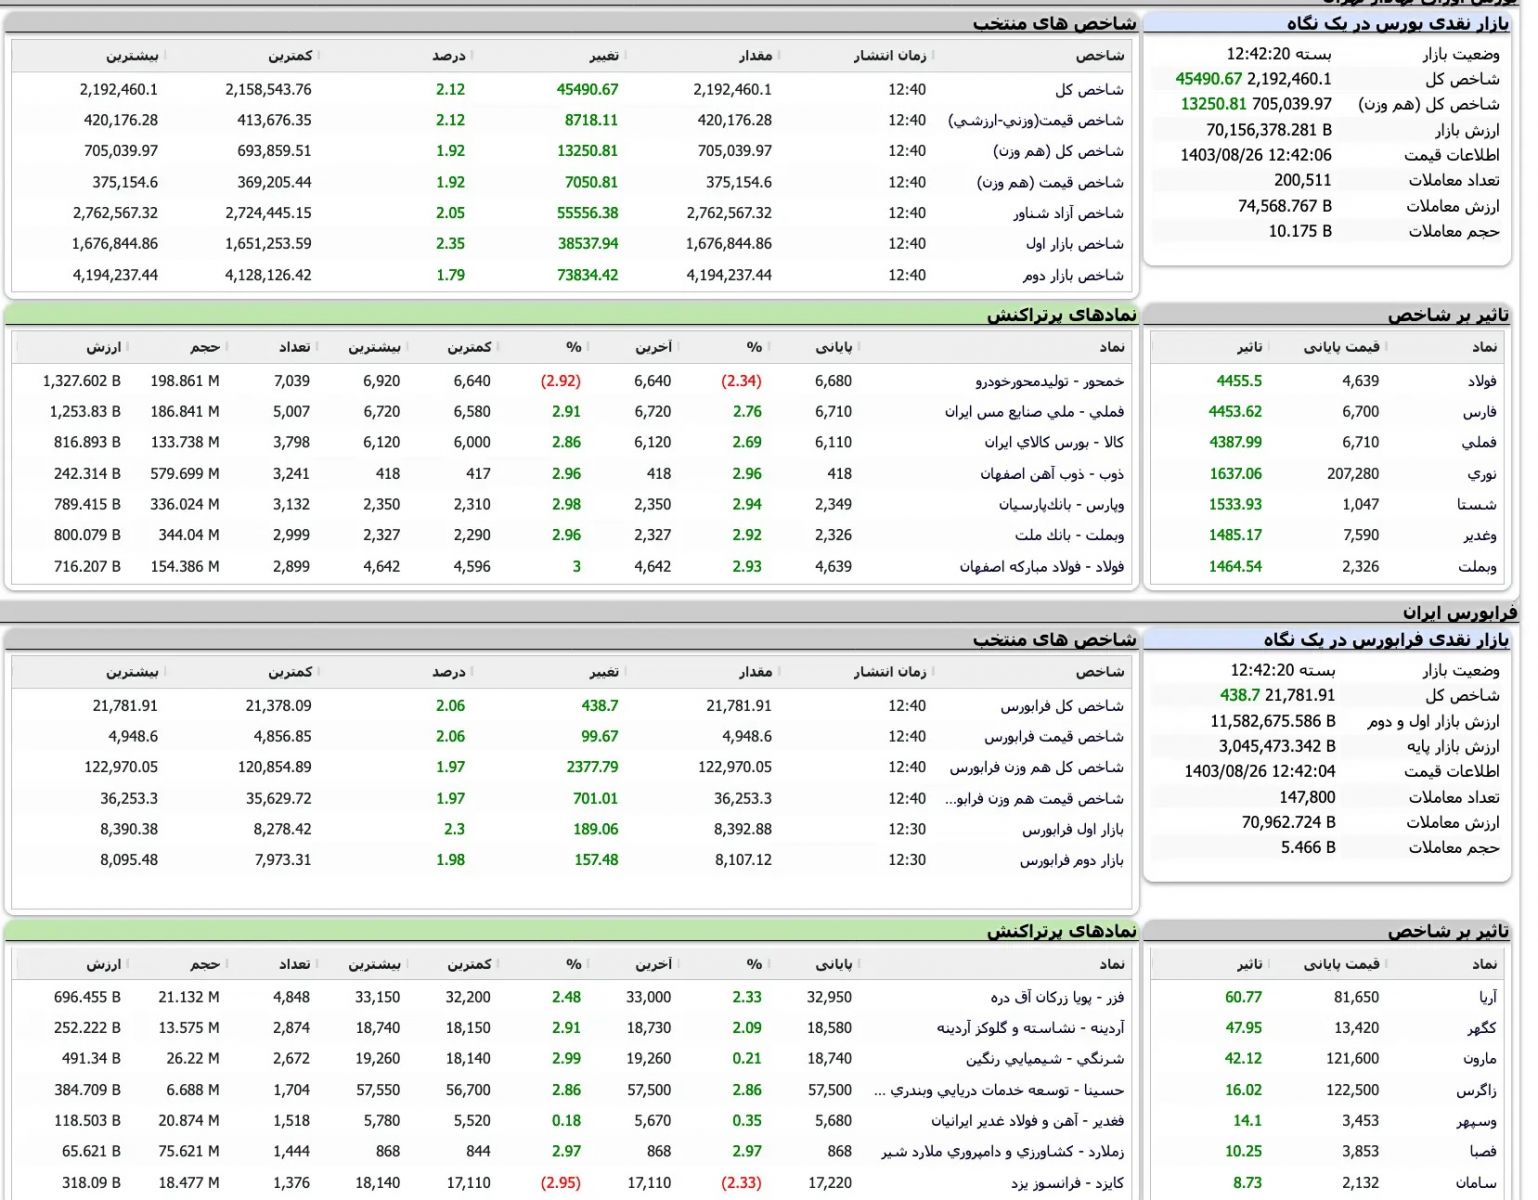Screen dimensions: 1538x1200
Task: Open the بازار اول فرابورس index row
Action: tap(570, 829)
